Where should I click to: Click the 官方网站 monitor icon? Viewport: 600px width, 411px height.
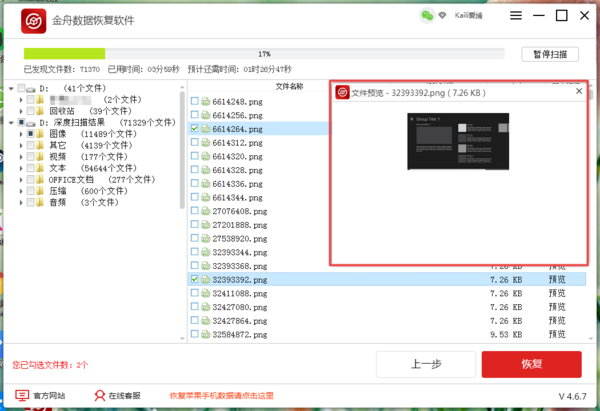[x=22, y=396]
